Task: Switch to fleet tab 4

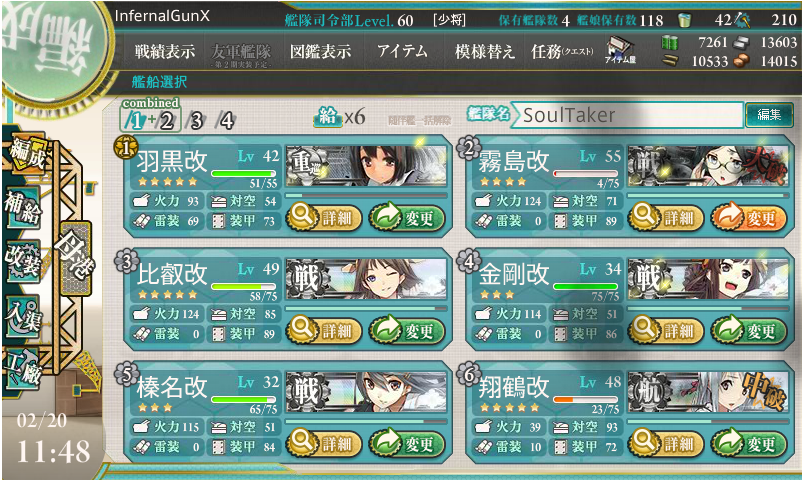Action: click(x=226, y=120)
